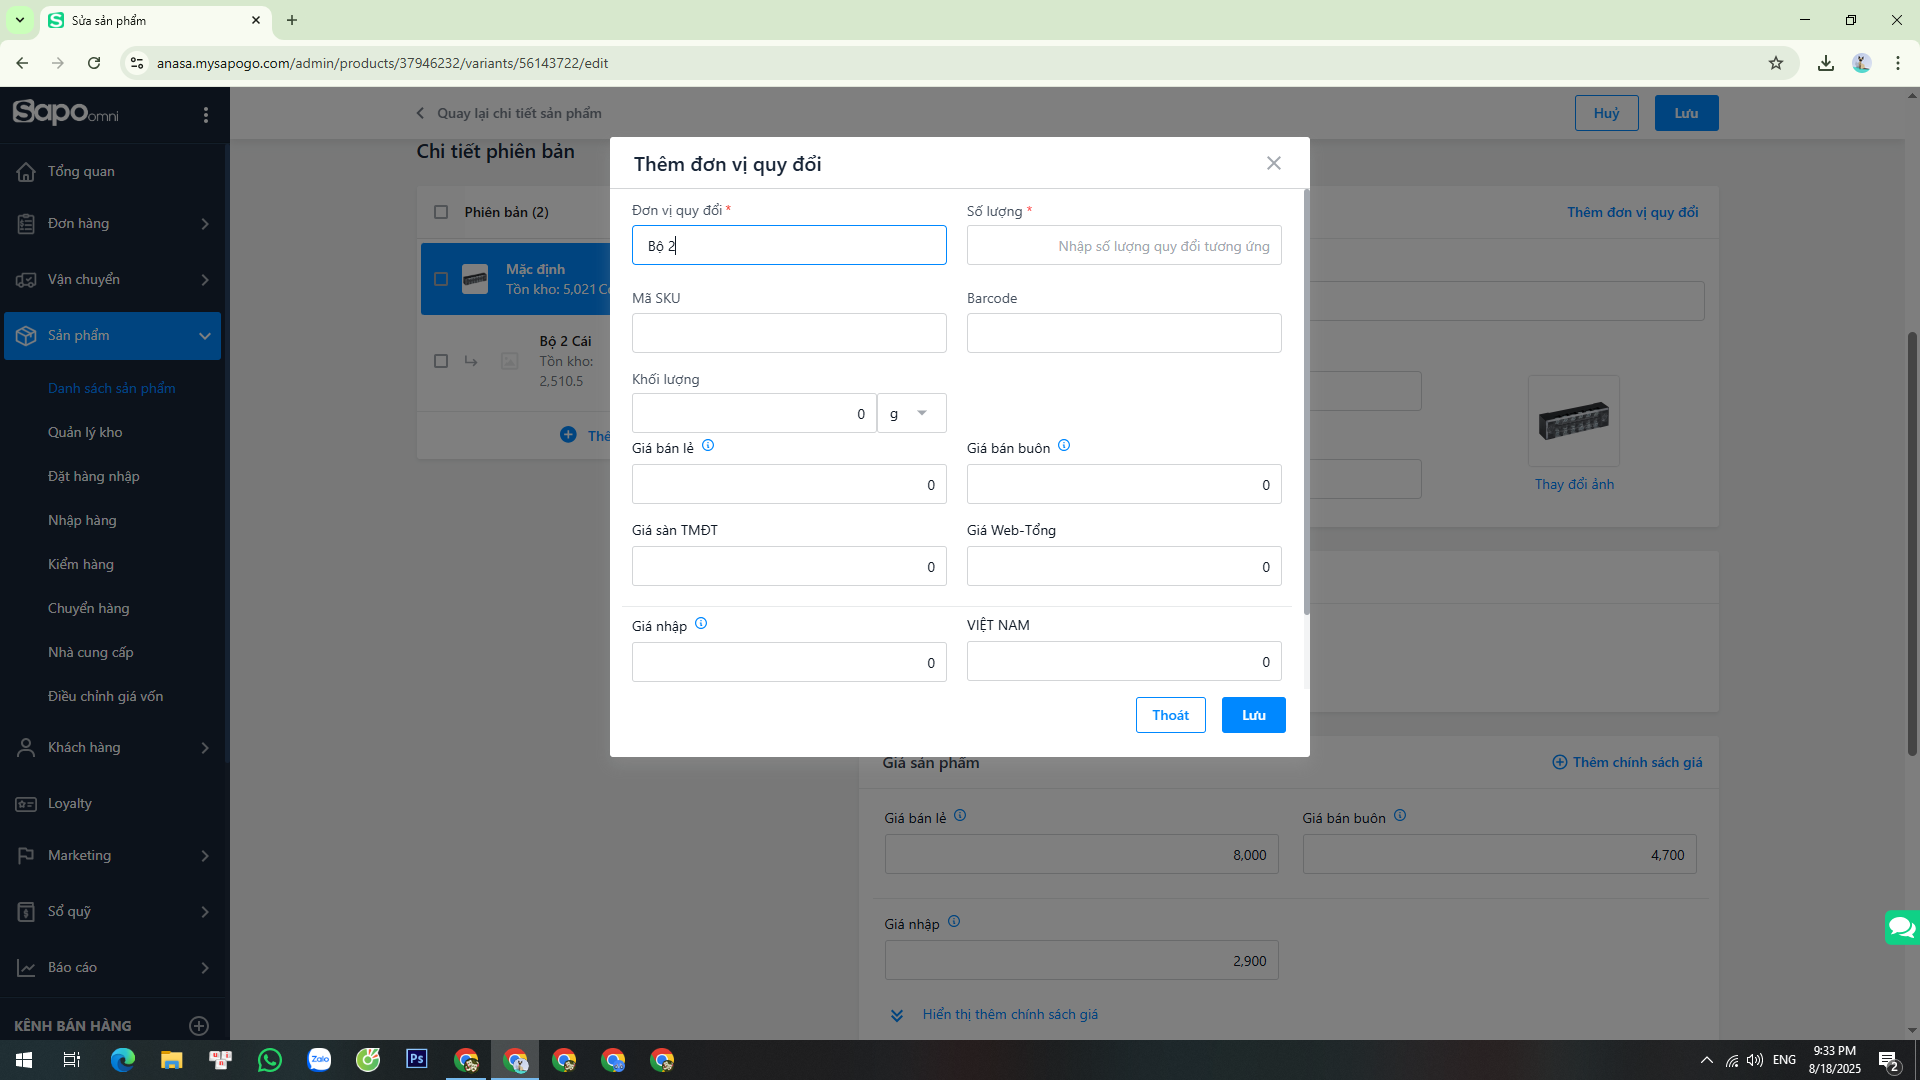1920x1080 pixels.
Task: Close the Thêm đơn vị quy đổi dialog
Action: 1273,163
